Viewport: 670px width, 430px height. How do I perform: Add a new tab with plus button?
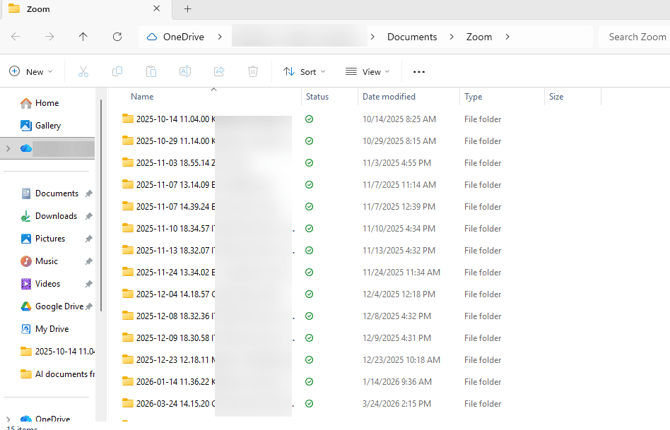187,9
